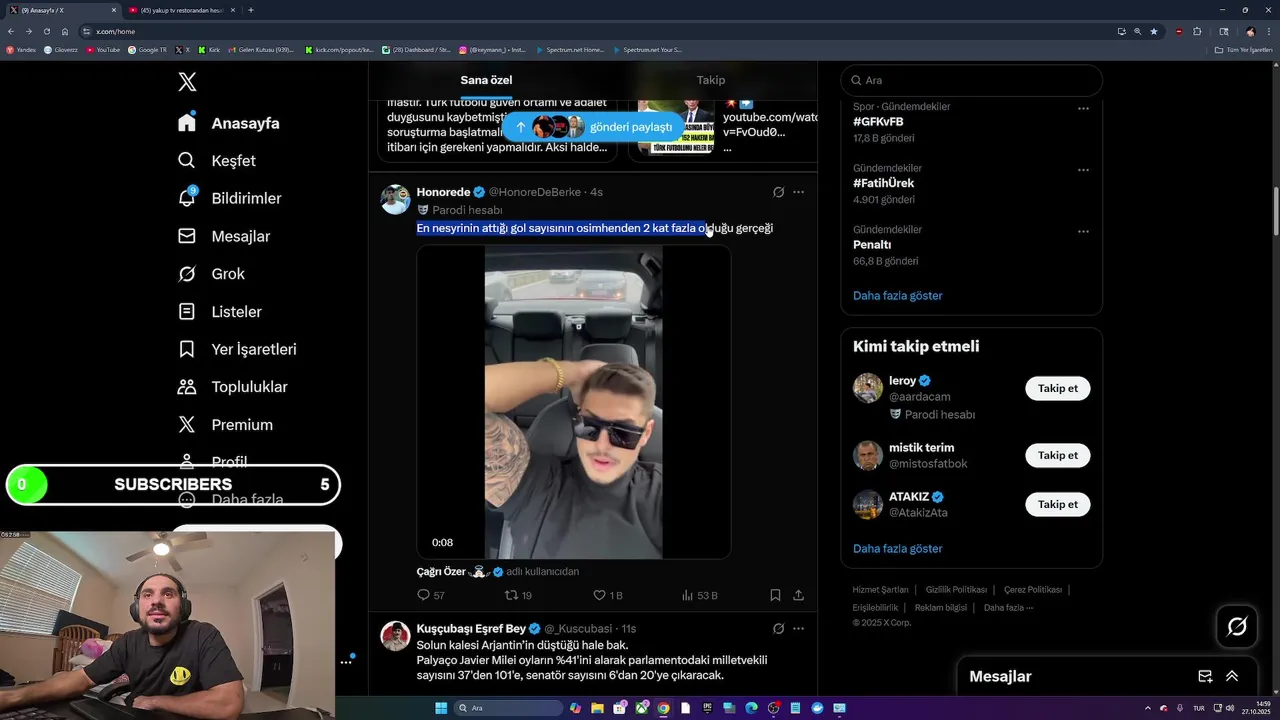Screen dimensions: 1280x720
Task: Open Kick bookmark in the bookmarks bar
Action: point(209,49)
